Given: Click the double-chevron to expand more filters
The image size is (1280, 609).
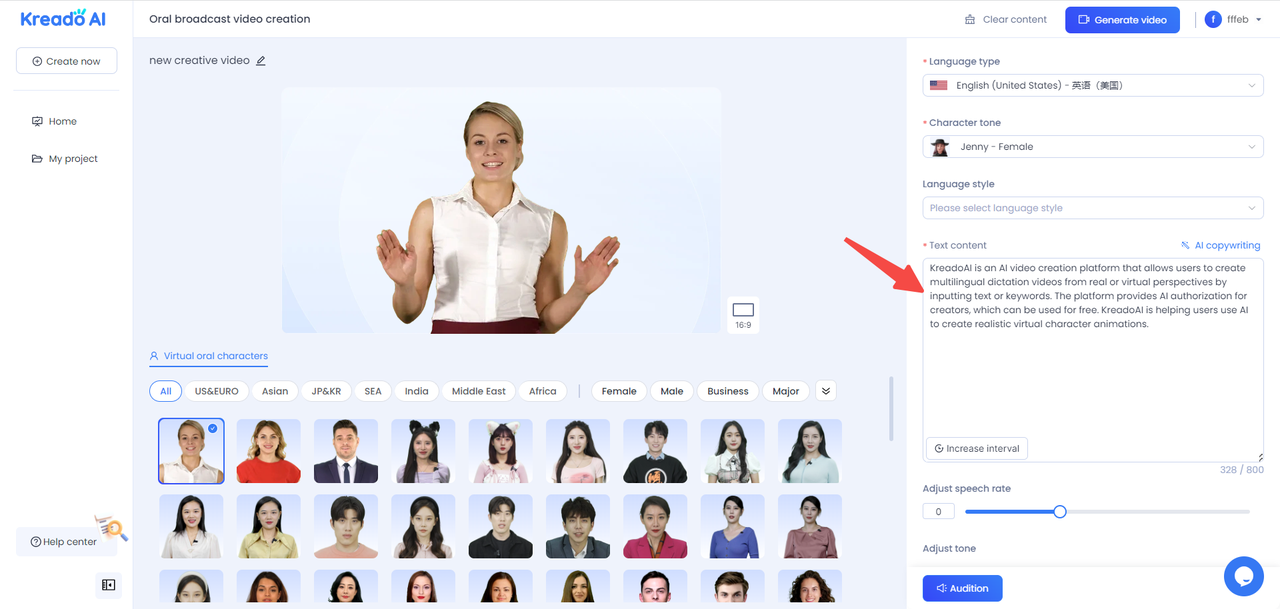Looking at the screenshot, I should (826, 391).
